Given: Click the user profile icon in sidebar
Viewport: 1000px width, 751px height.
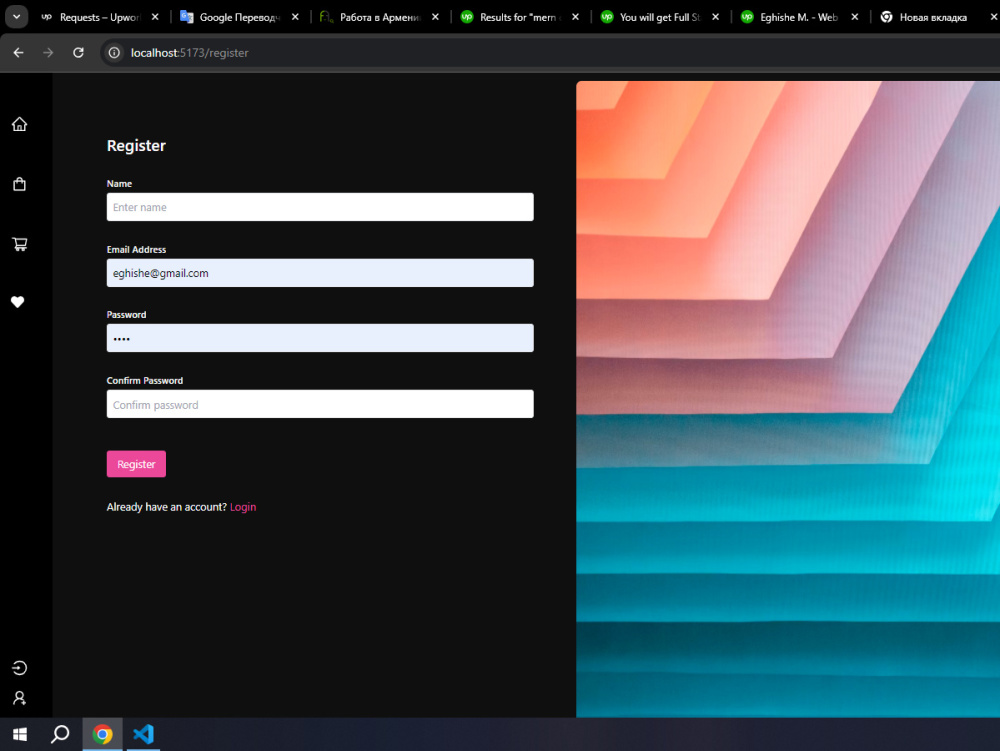Looking at the screenshot, I should pos(19,698).
